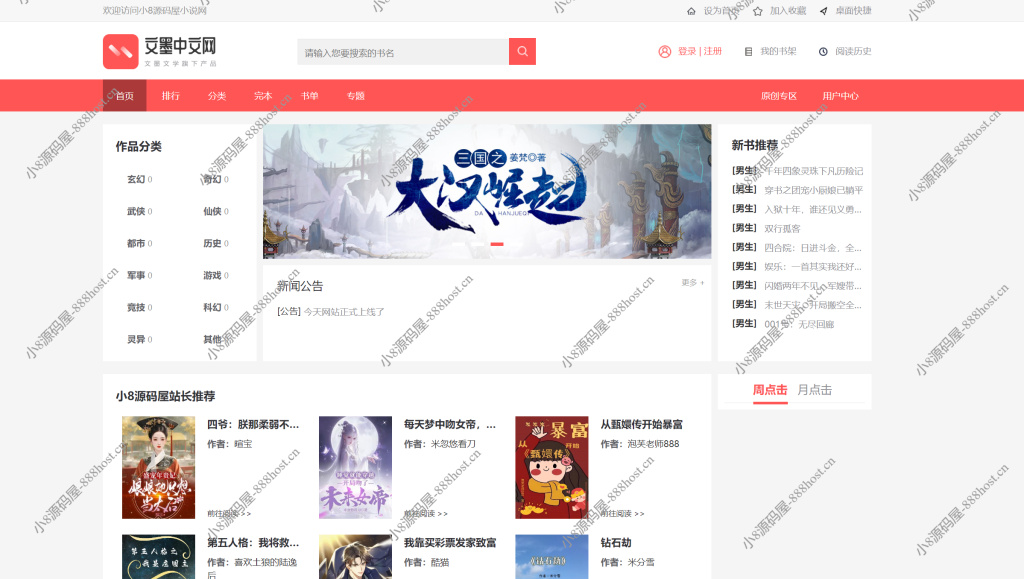Screen dimensions: 1024x579
Task: Click 更多 in news announcements
Action: click(692, 283)
